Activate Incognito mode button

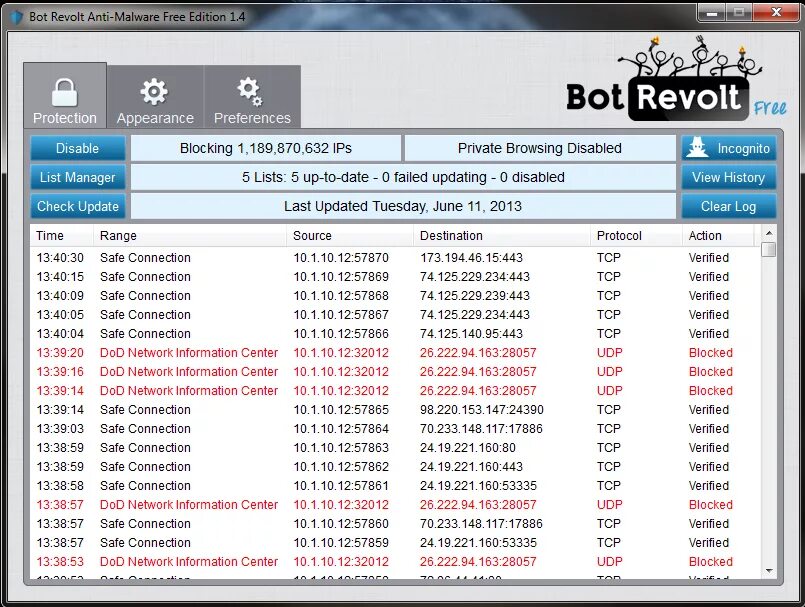pyautogui.click(x=729, y=148)
